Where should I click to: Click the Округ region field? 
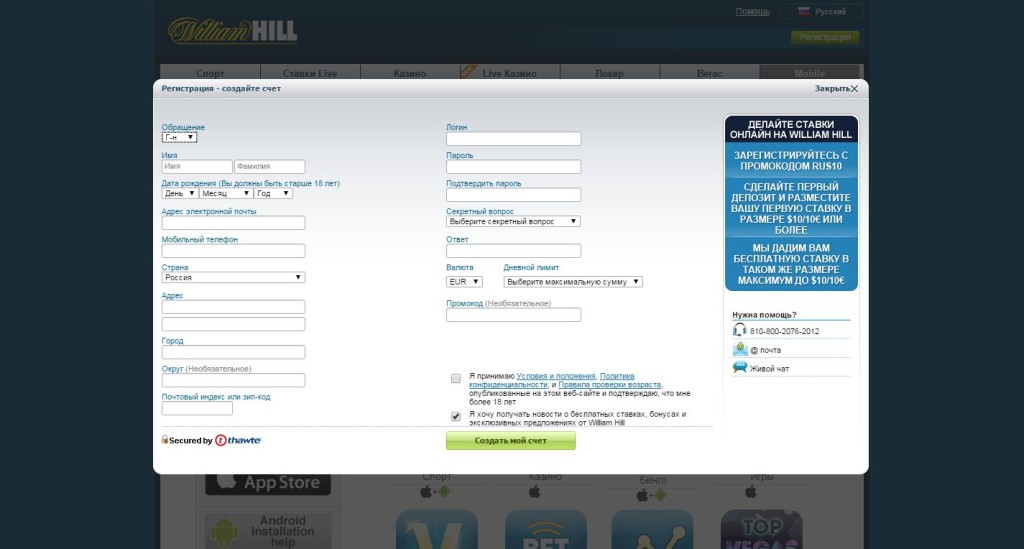[x=233, y=380]
